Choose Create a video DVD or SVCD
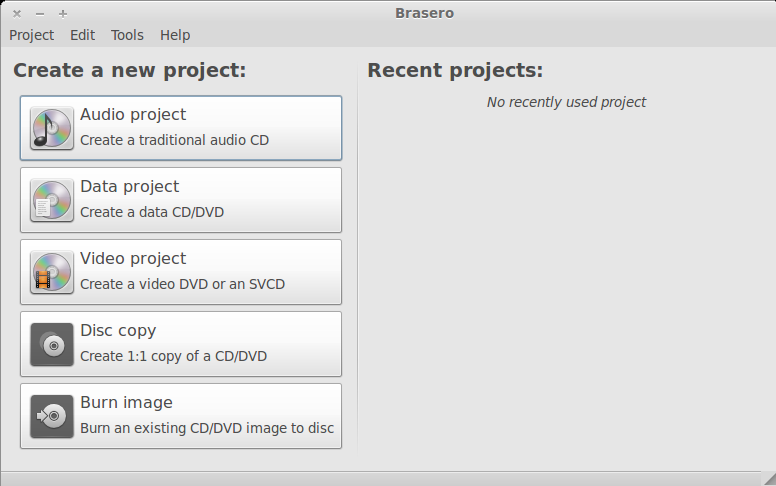 click(181, 272)
